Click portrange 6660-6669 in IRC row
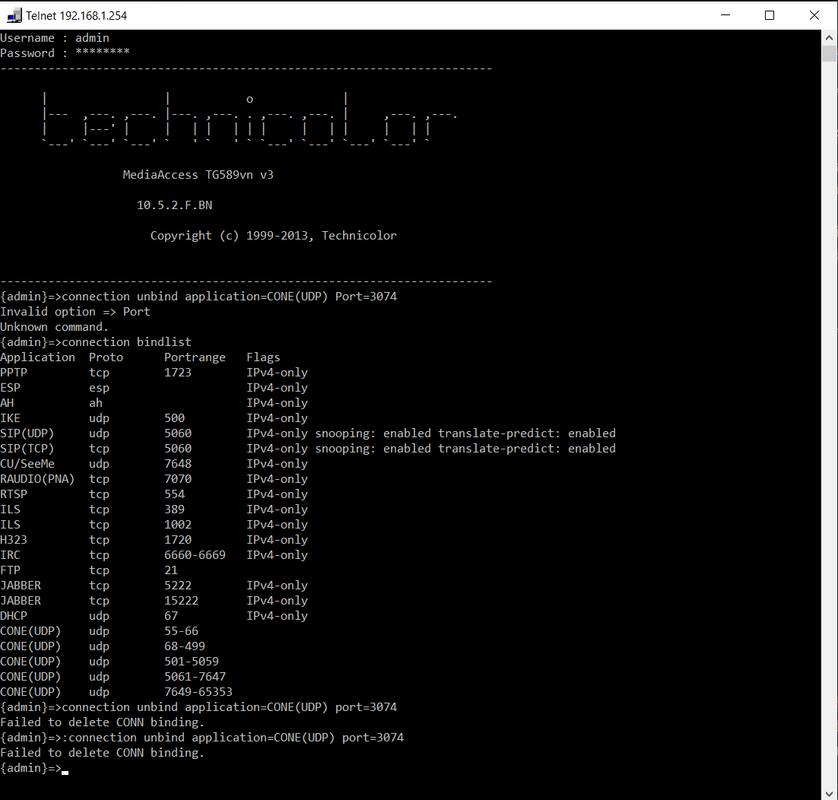The width and height of the screenshot is (838, 800). [195, 555]
